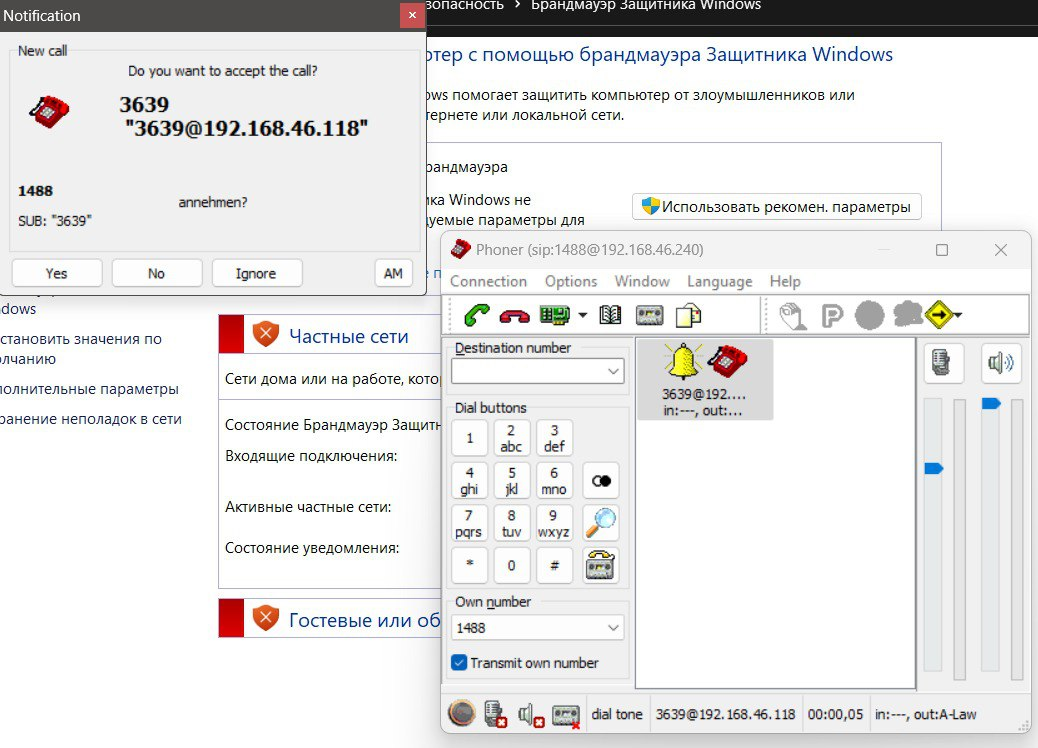This screenshot has height=748, width=1038.
Task: Click Использовать рекомен. параметры button
Action: [x=777, y=207]
